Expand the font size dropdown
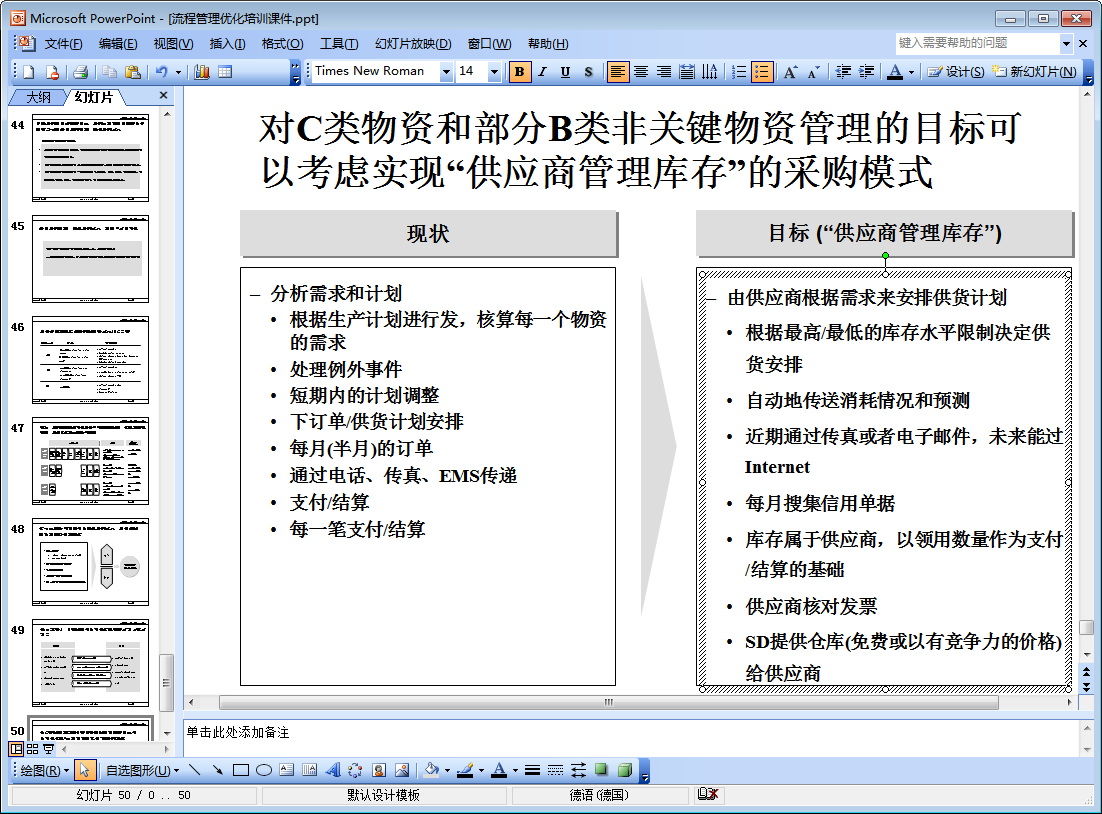1102x814 pixels. coord(494,72)
